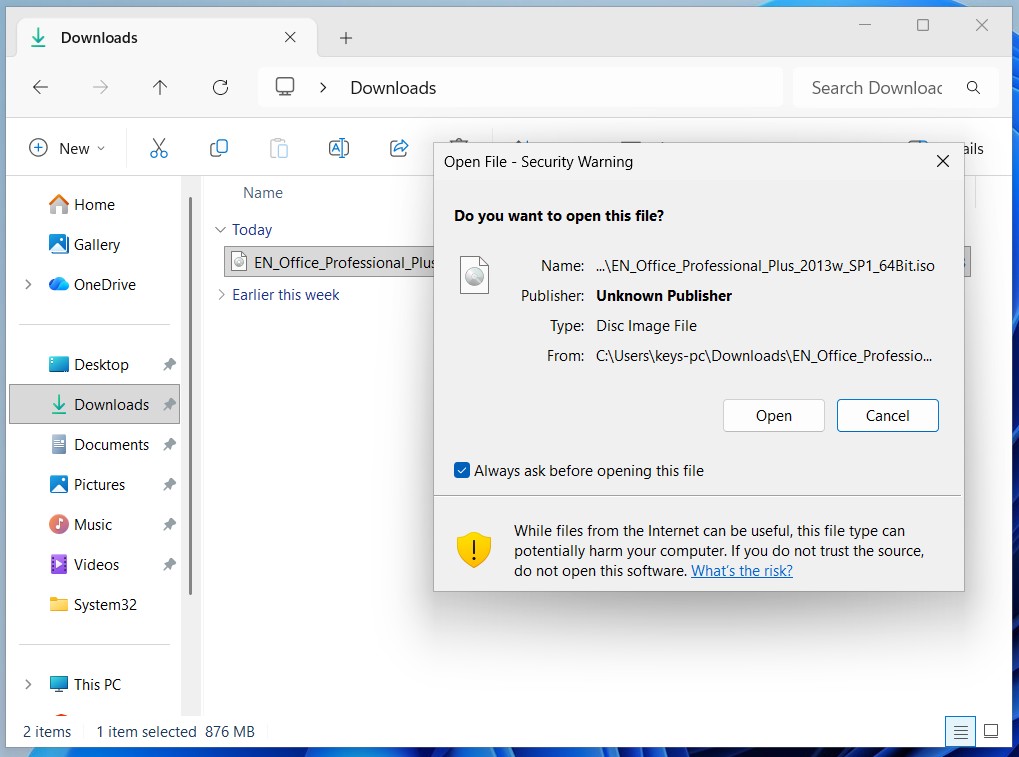1019x757 pixels.
Task: Select the details view toggle in status bar
Action: [959, 731]
